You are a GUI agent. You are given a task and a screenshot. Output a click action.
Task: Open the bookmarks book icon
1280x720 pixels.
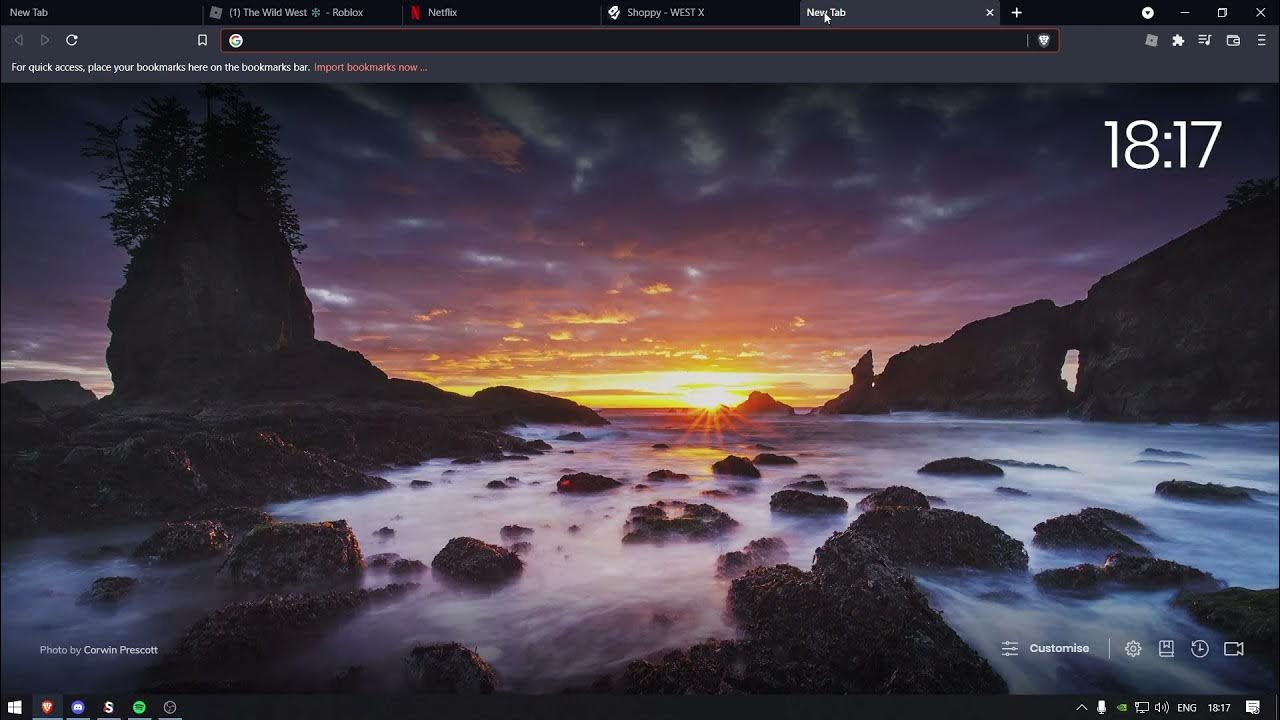coord(1166,649)
